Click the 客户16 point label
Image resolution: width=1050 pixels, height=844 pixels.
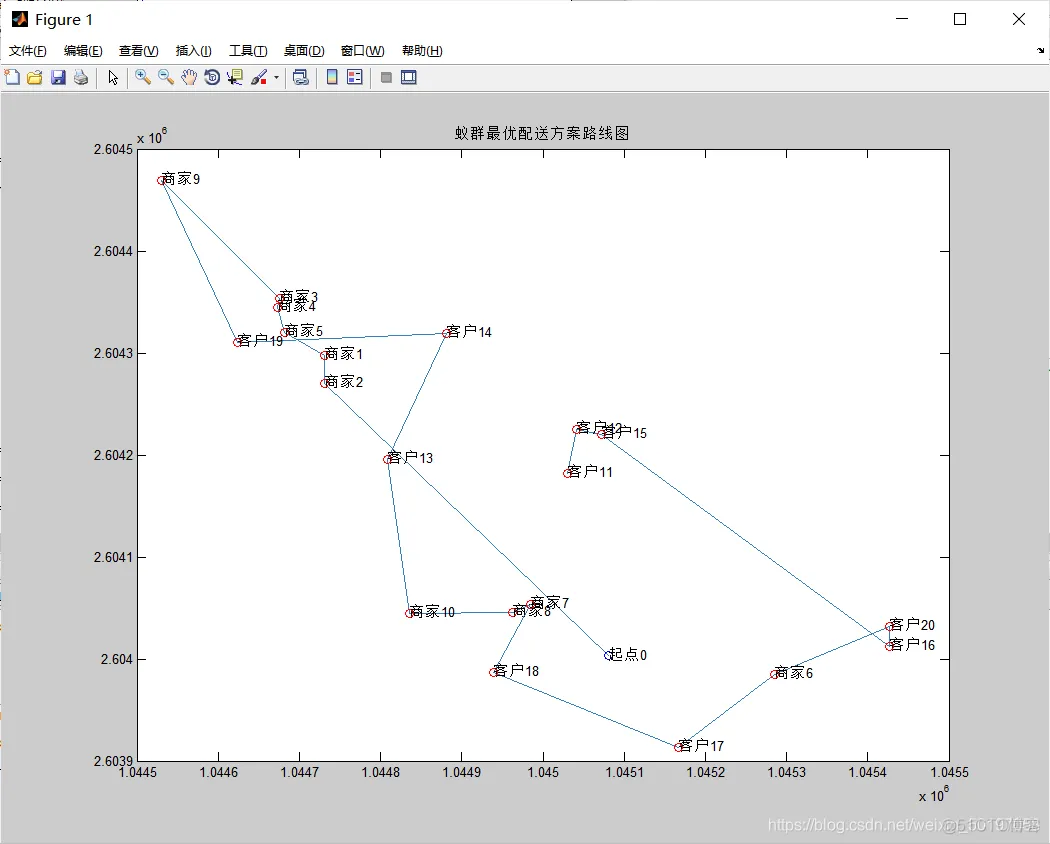(912, 645)
